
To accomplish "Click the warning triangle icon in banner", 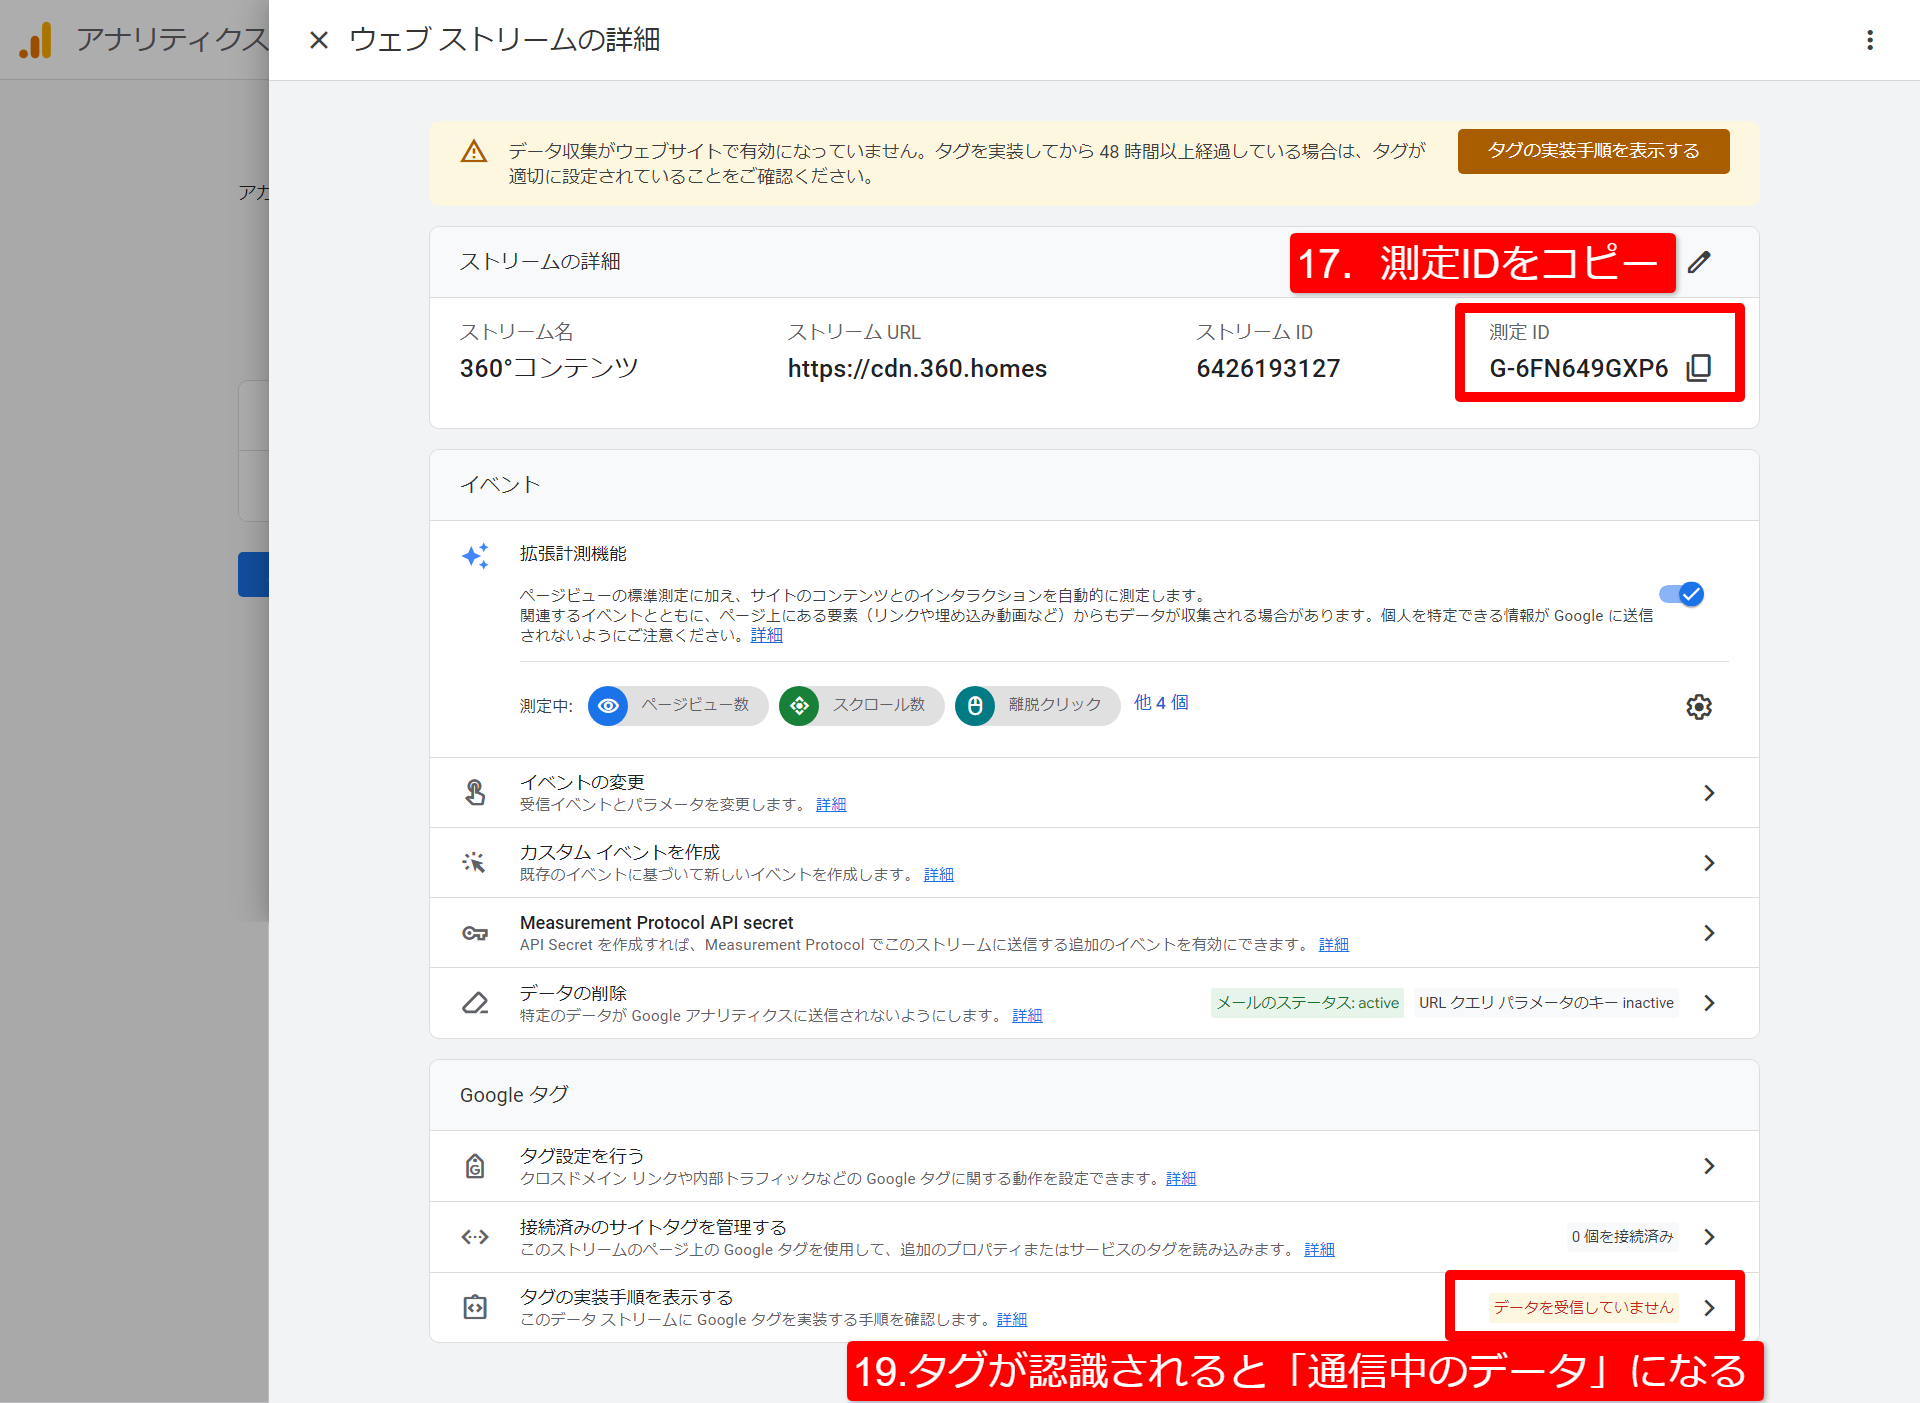I will [473, 152].
